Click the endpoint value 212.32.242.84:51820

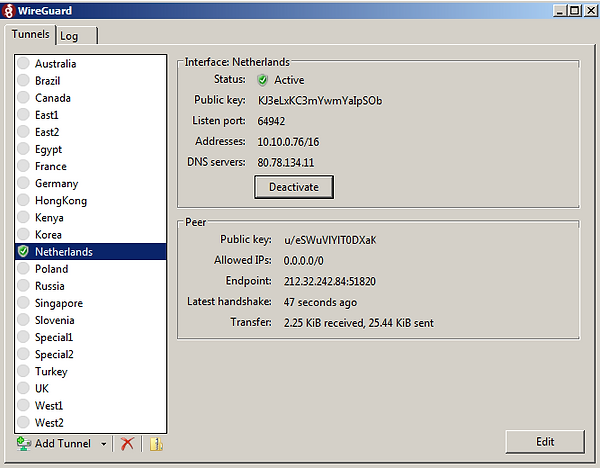tap(330, 282)
